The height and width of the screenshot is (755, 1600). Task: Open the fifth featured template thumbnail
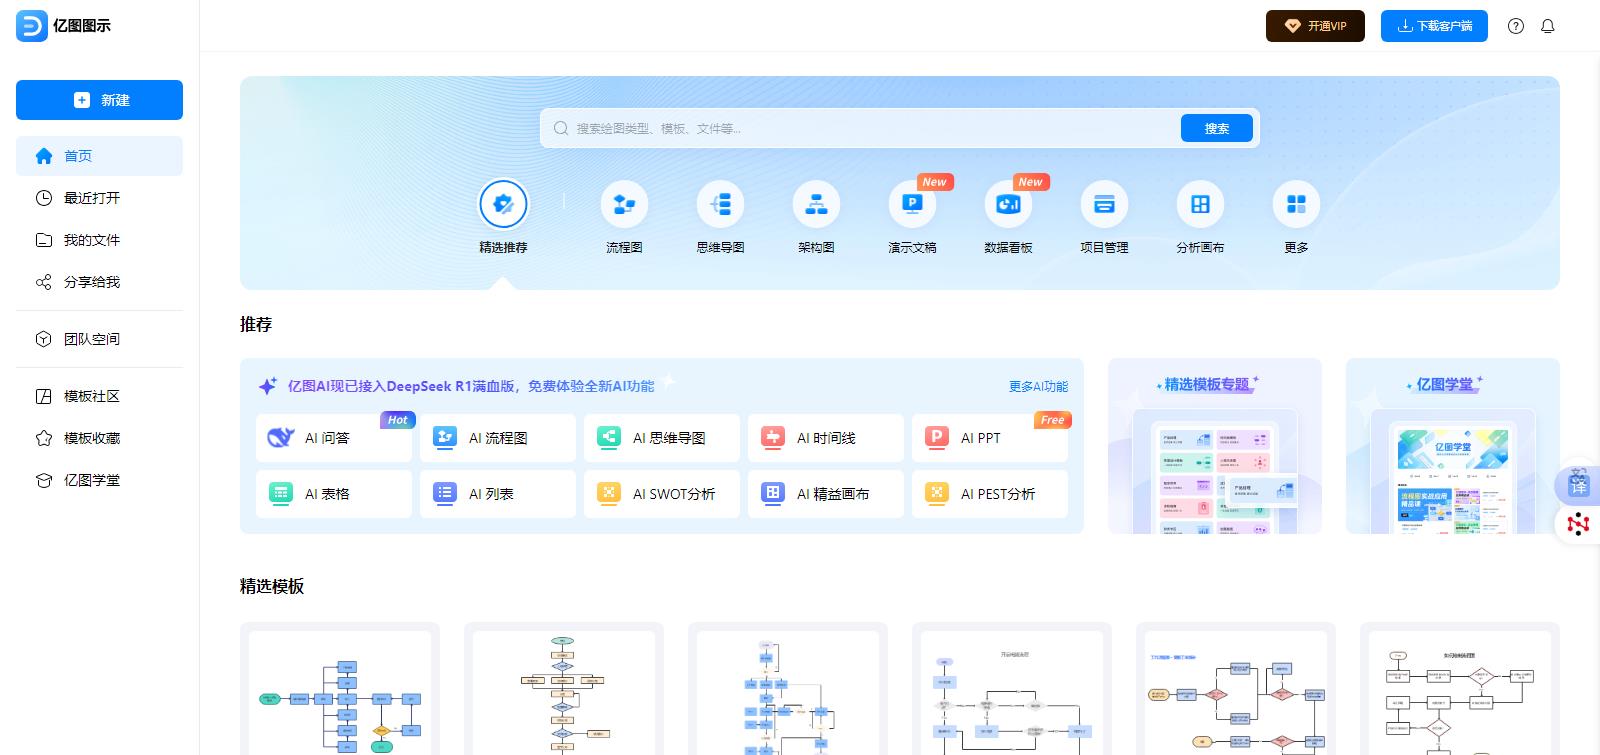pyautogui.click(x=1236, y=688)
